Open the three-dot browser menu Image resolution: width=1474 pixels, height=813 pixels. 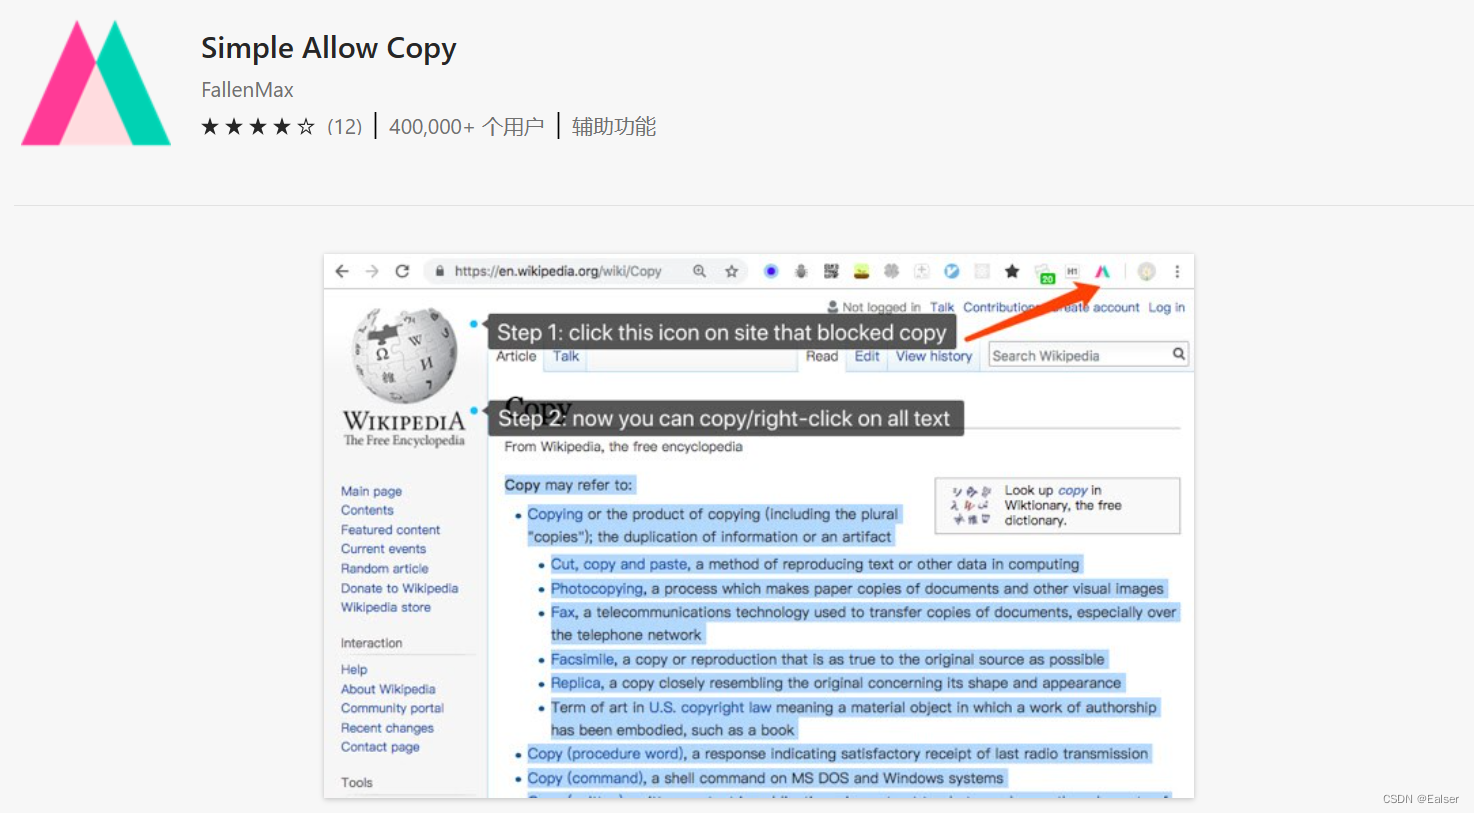(1177, 271)
